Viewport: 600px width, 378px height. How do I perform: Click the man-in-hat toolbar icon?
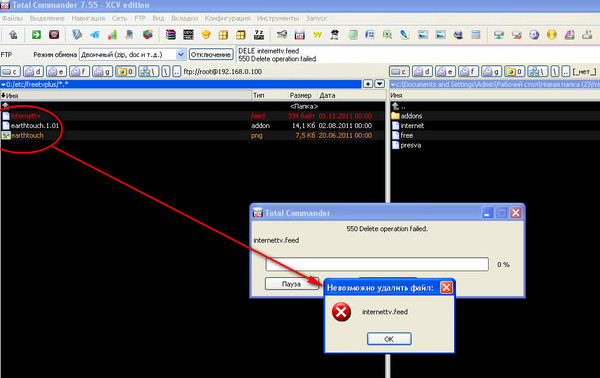(335, 35)
